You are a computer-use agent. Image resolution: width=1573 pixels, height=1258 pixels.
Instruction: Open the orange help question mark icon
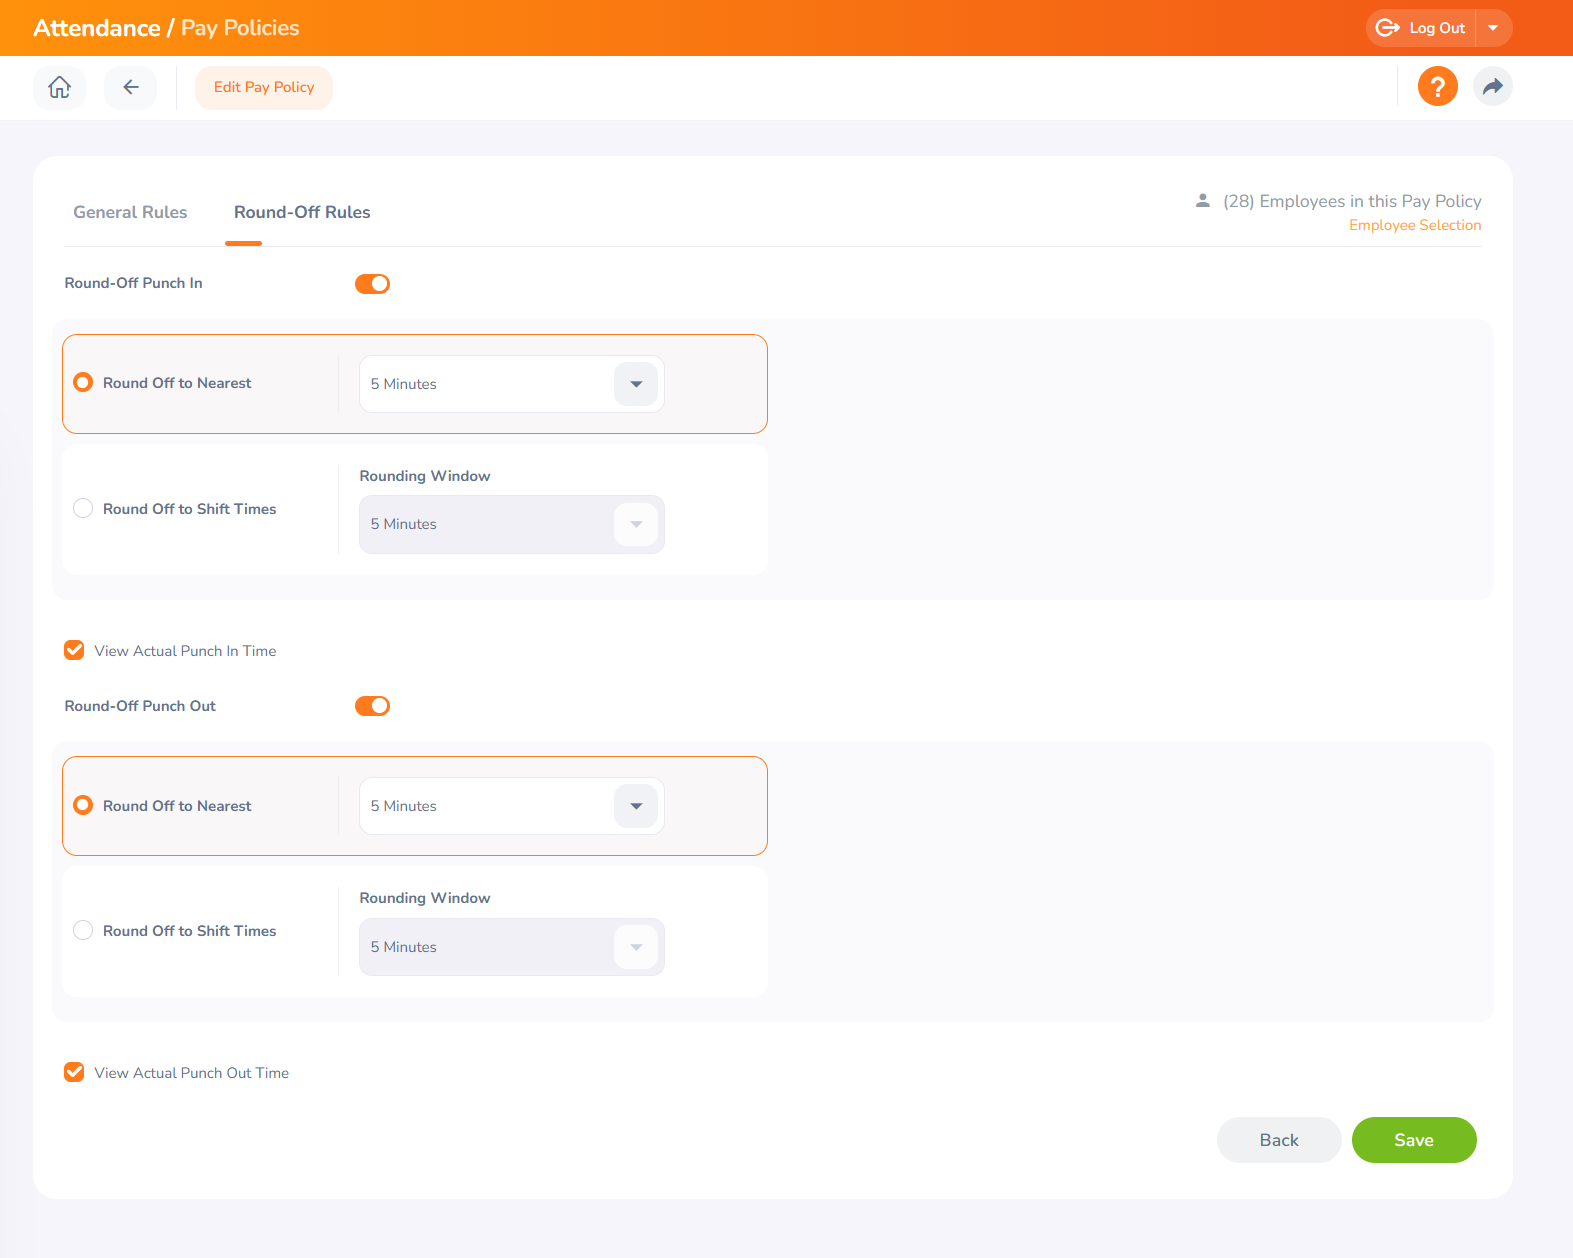point(1438,87)
